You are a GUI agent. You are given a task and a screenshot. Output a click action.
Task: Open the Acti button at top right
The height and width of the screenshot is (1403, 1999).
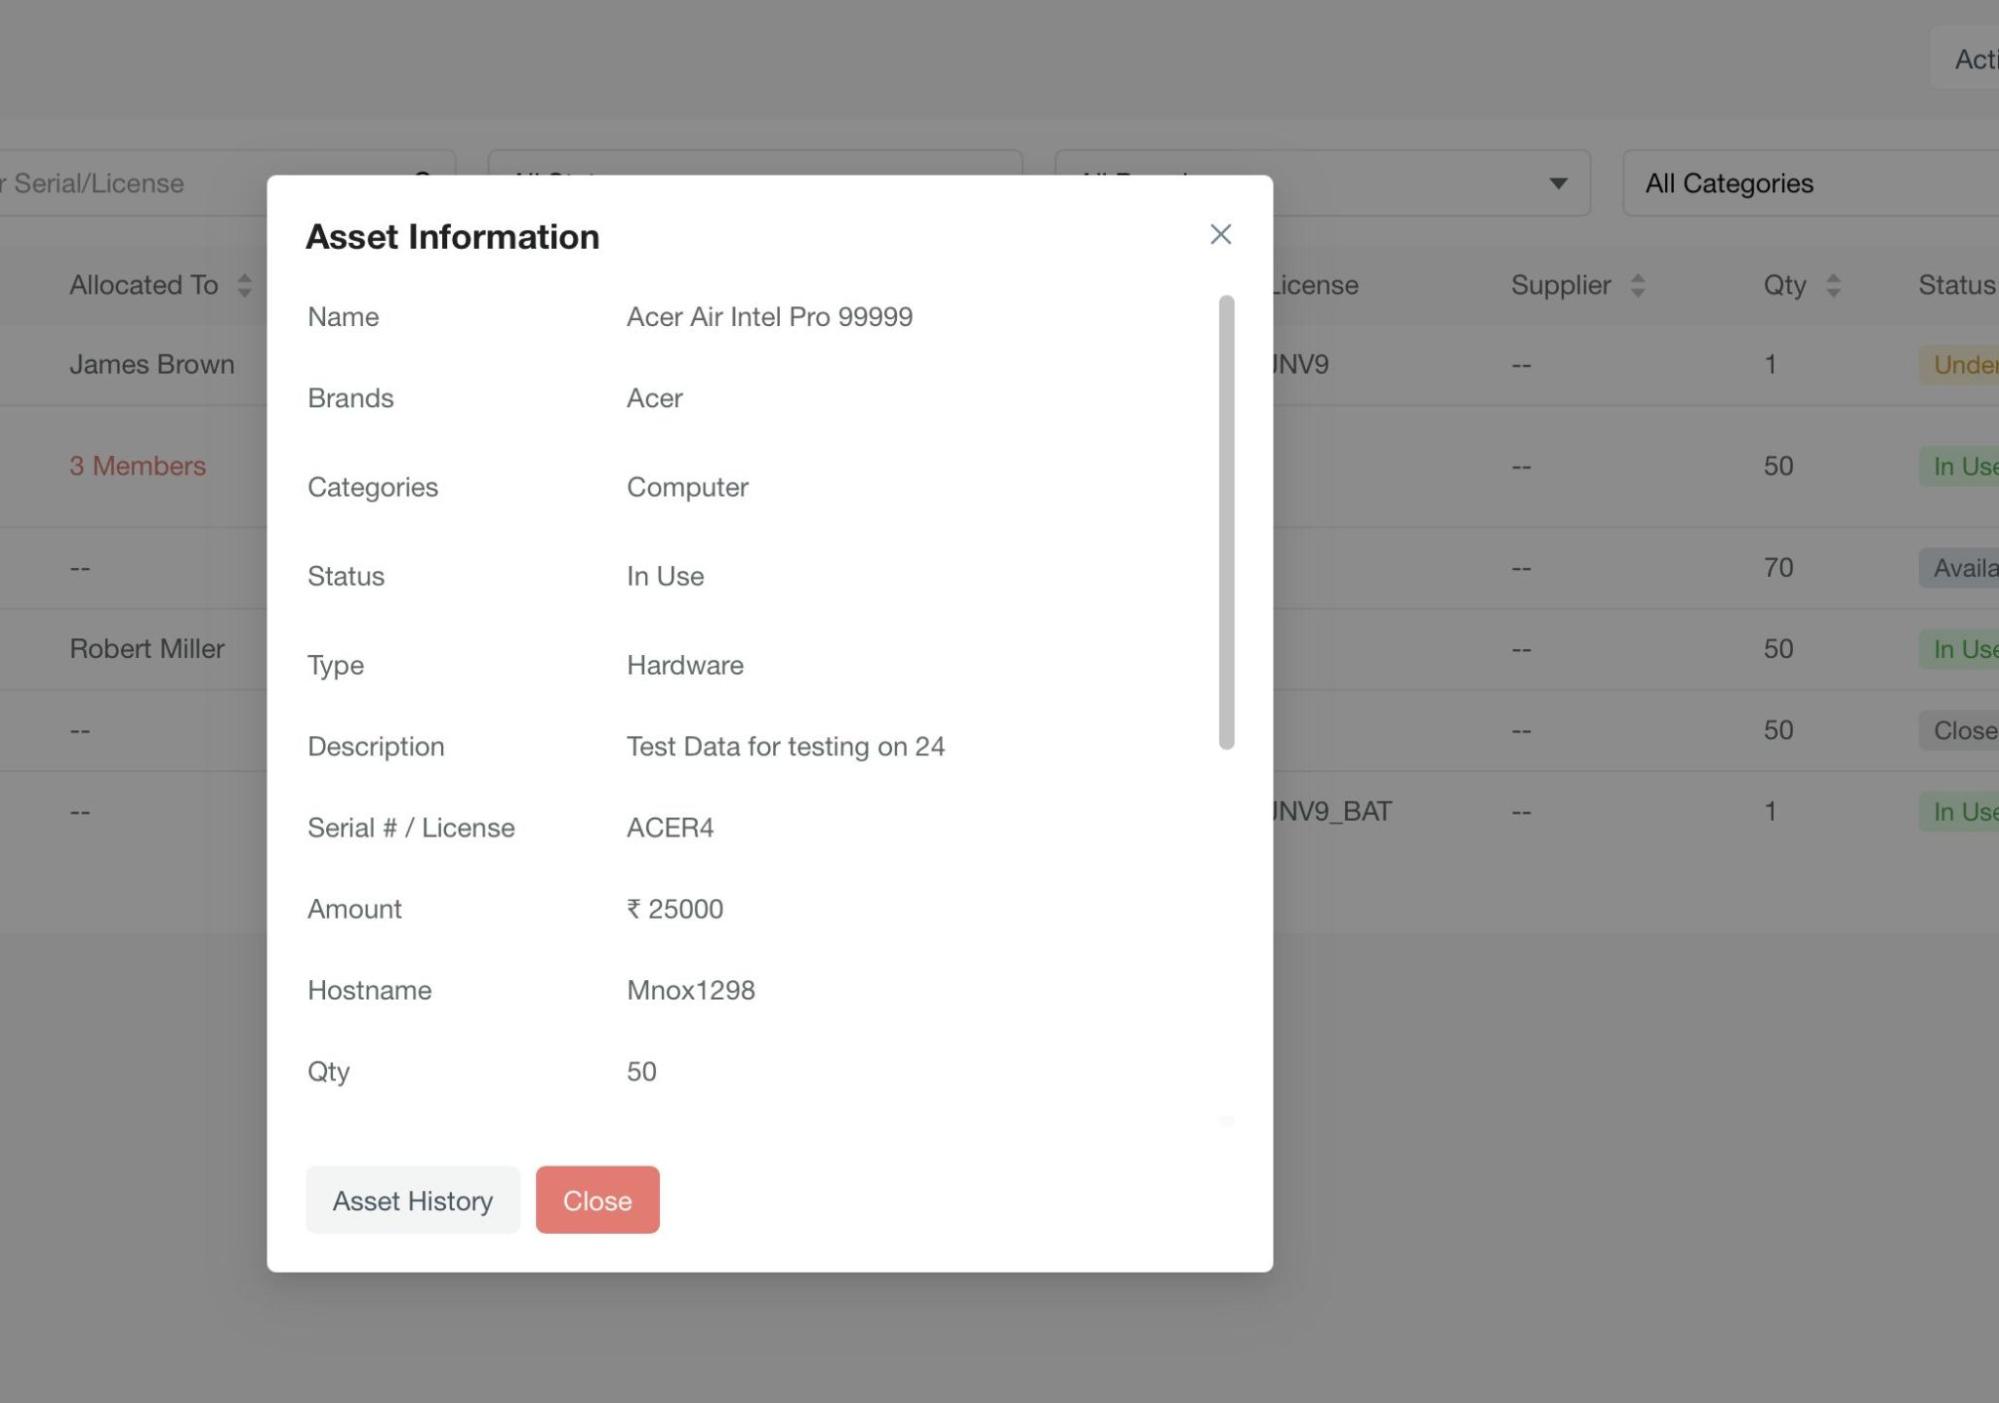pyautogui.click(x=1970, y=59)
